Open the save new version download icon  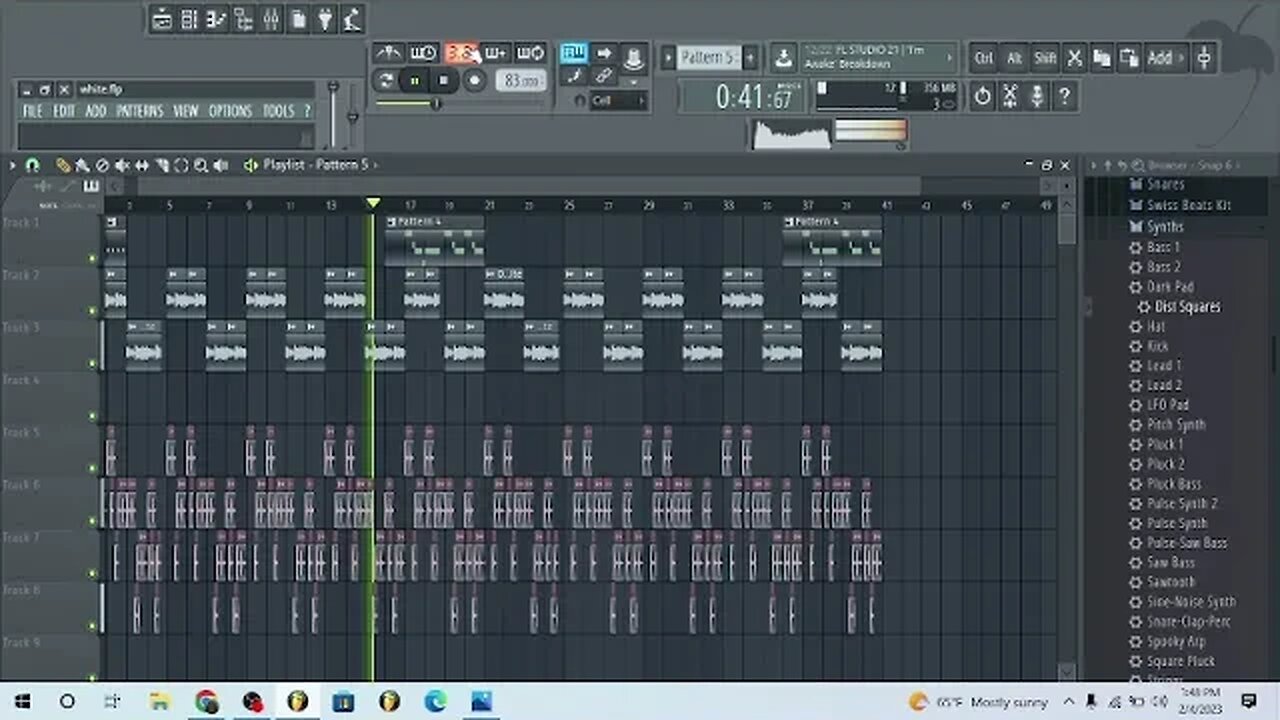point(785,58)
